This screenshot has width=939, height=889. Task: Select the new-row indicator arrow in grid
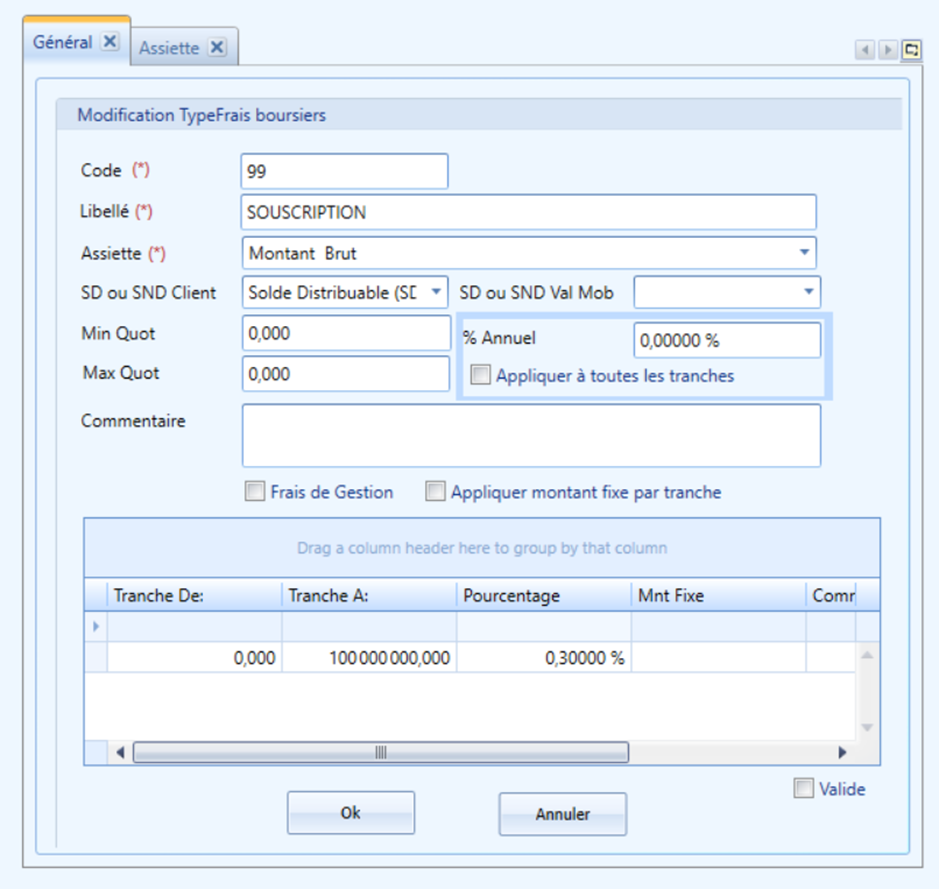click(x=96, y=627)
